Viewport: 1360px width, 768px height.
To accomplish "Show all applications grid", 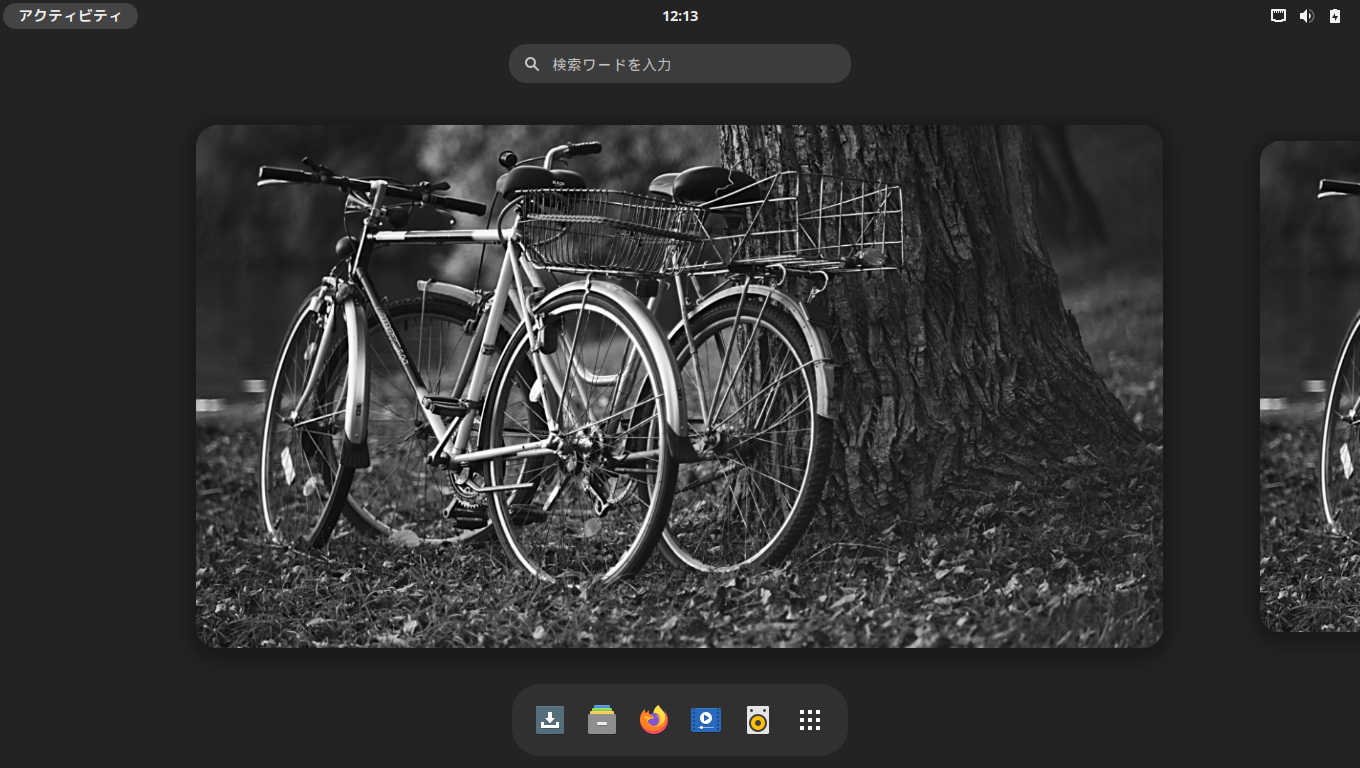I will click(x=810, y=720).
